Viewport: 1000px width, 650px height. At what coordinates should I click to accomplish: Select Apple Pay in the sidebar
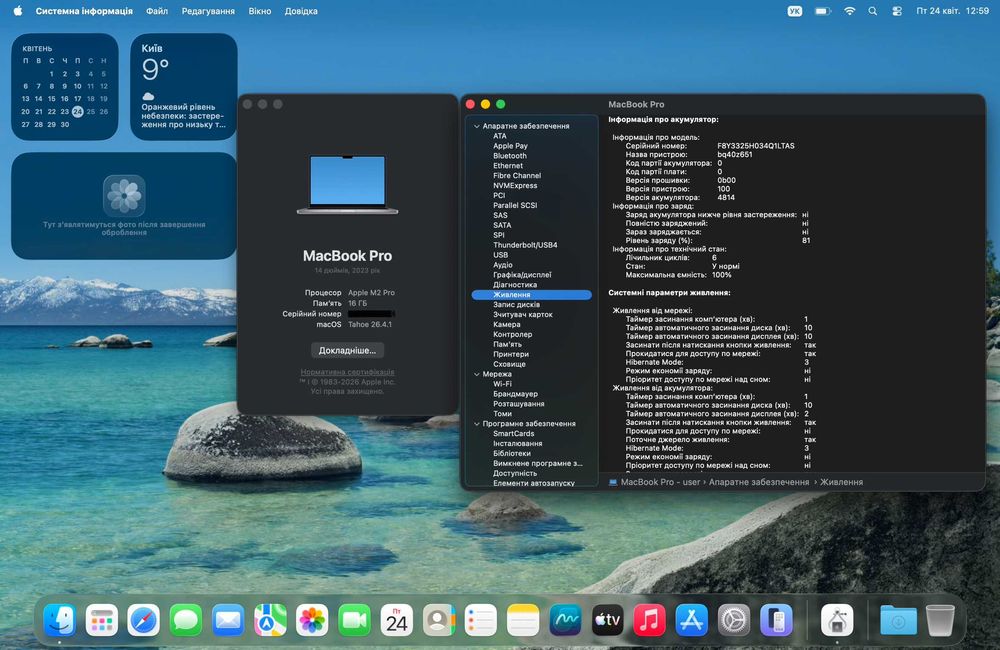click(510, 146)
